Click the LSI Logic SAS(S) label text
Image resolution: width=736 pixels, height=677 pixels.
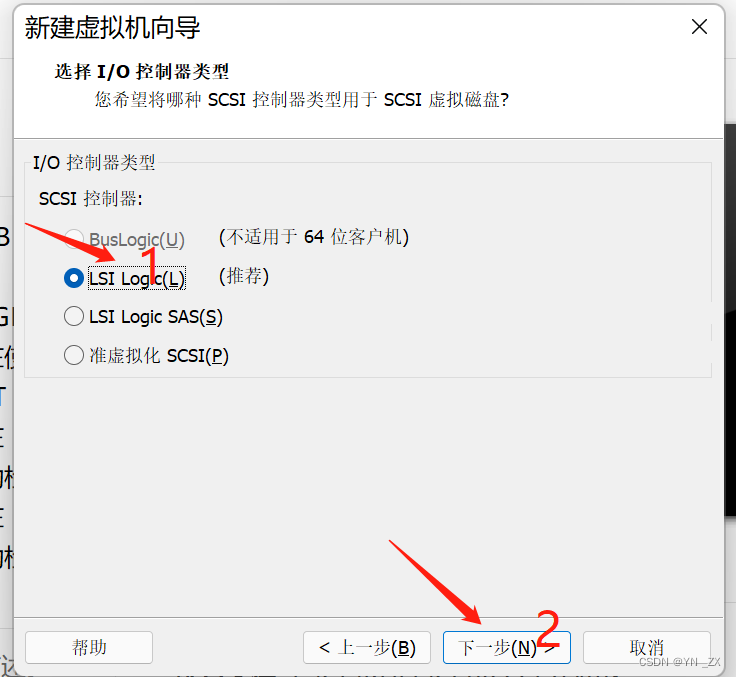(x=156, y=317)
